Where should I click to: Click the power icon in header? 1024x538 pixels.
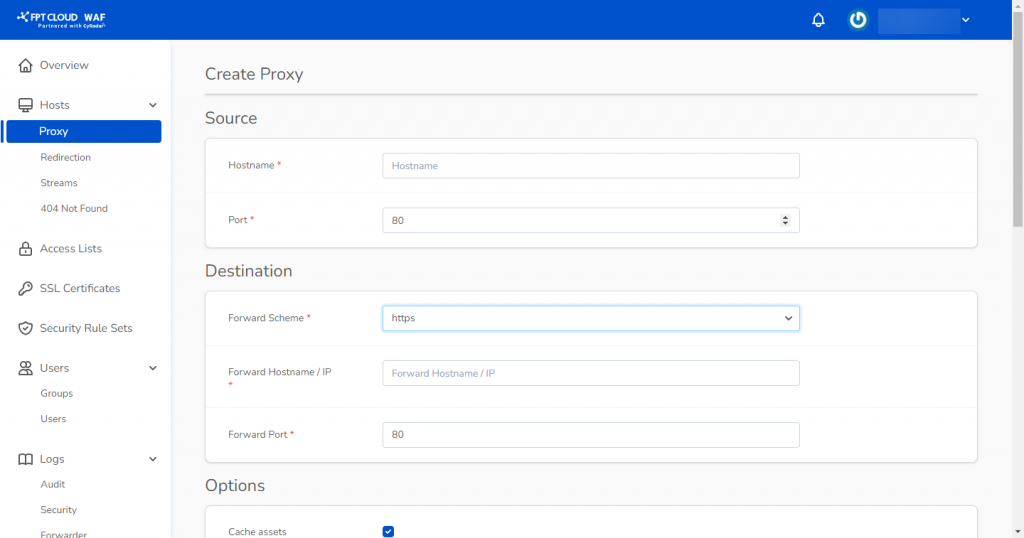pyautogui.click(x=857, y=20)
